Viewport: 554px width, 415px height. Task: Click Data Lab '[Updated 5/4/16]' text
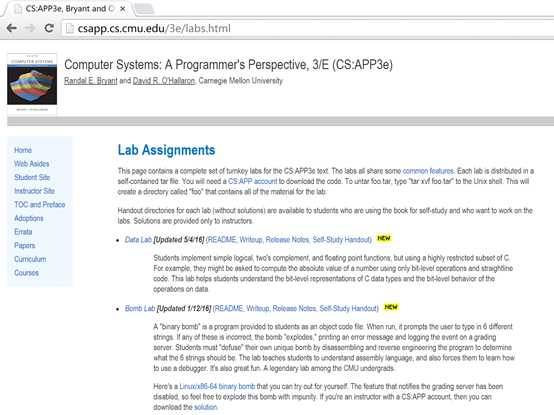coord(179,240)
